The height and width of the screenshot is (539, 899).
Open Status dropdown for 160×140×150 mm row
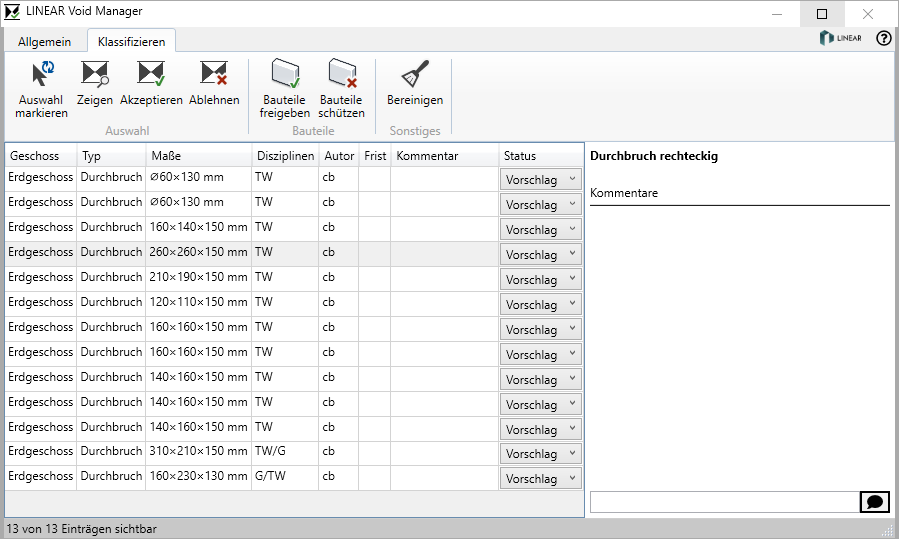pyautogui.click(x=541, y=229)
